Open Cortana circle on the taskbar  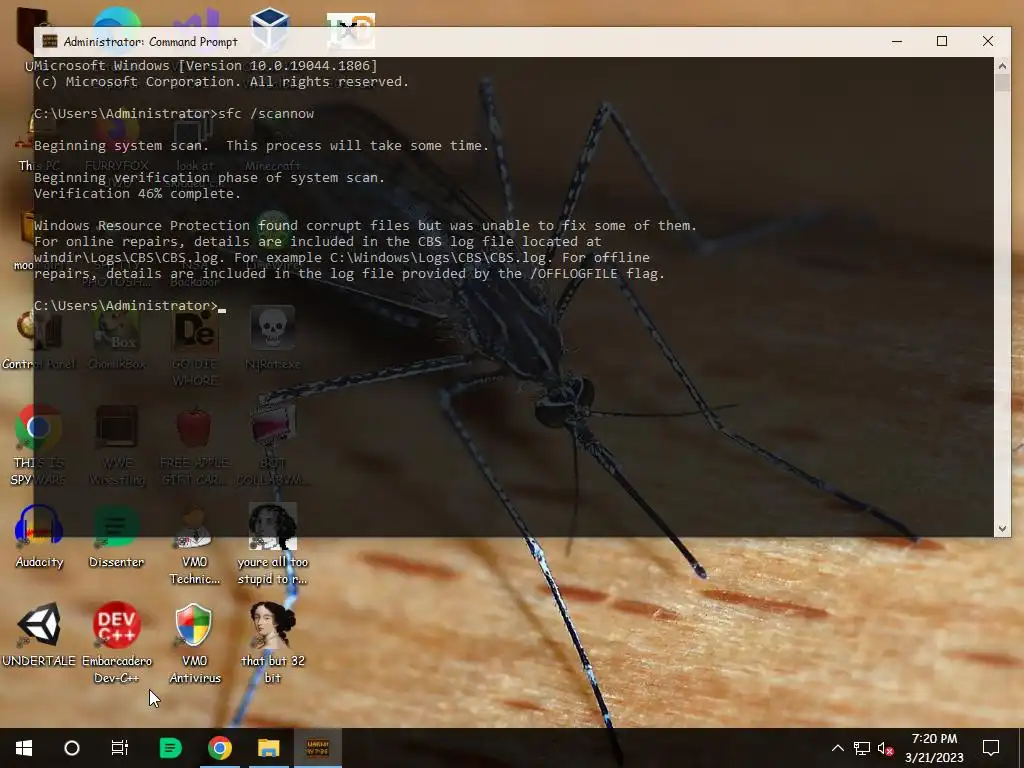72,748
